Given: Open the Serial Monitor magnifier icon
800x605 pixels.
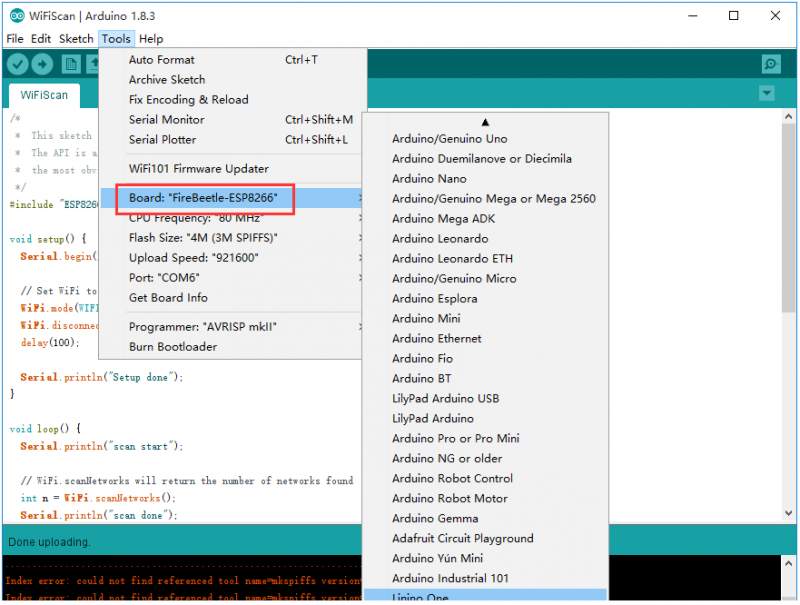Looking at the screenshot, I should pos(771,64).
